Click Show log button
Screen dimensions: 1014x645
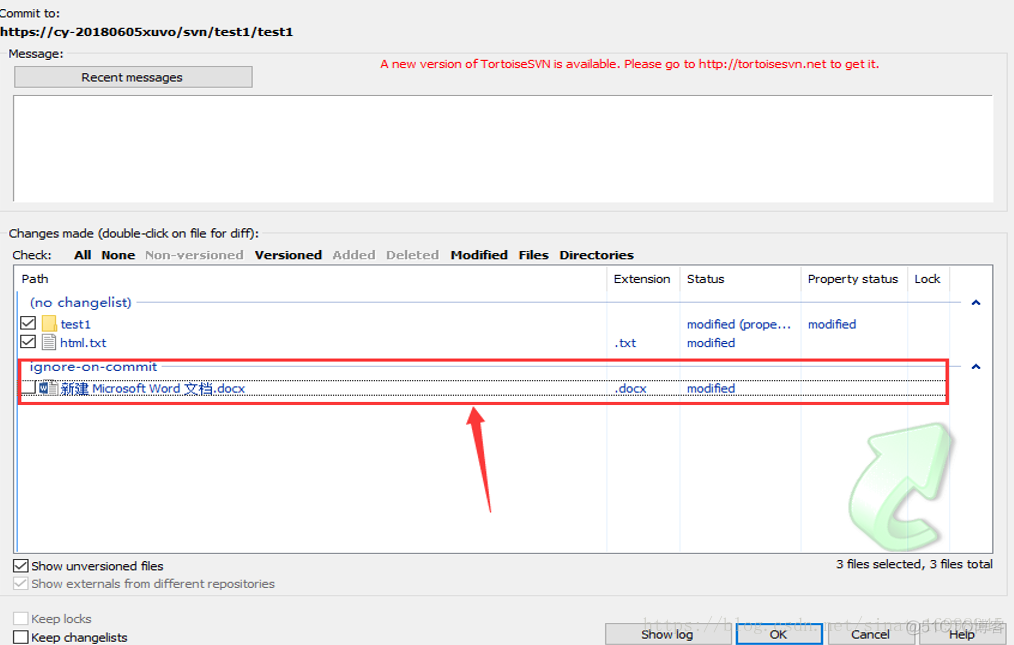pyautogui.click(x=667, y=635)
